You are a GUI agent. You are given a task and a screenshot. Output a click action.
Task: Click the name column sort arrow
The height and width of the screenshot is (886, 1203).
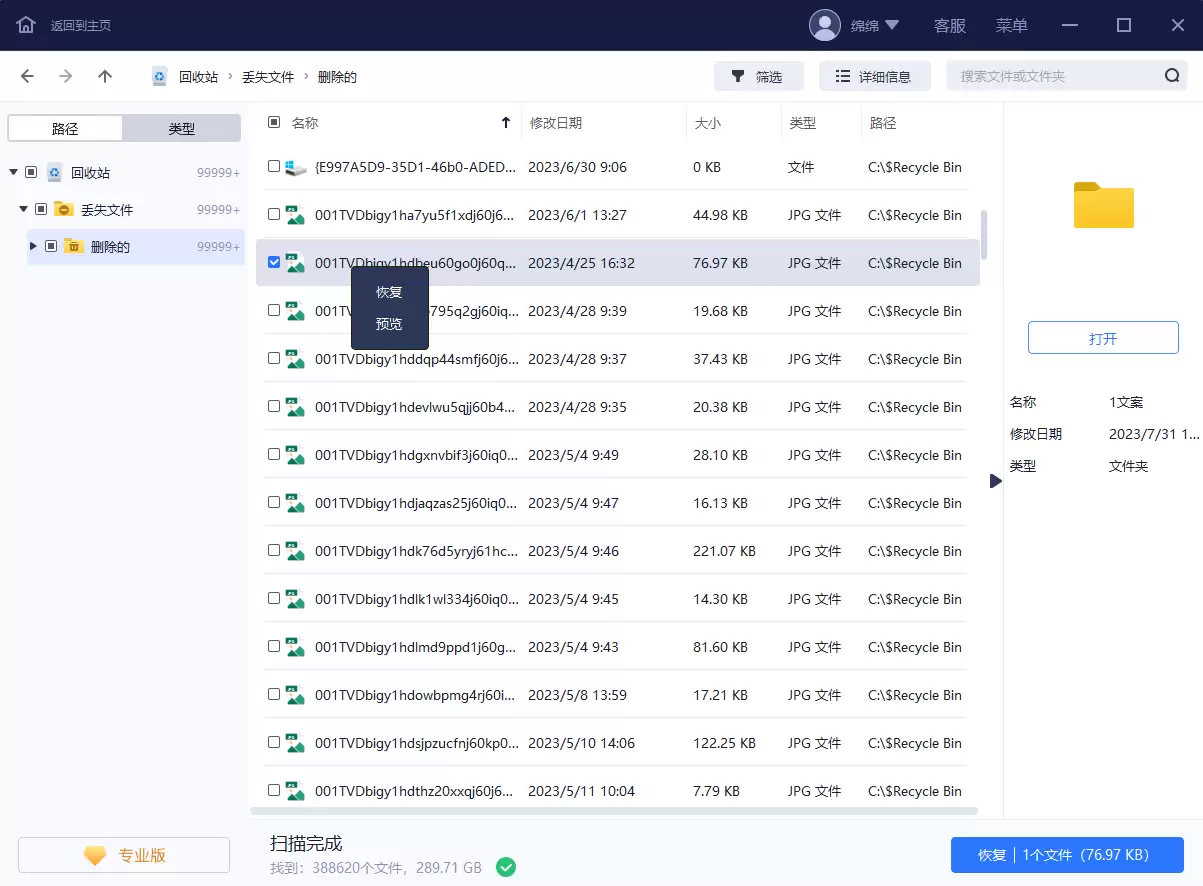505,123
